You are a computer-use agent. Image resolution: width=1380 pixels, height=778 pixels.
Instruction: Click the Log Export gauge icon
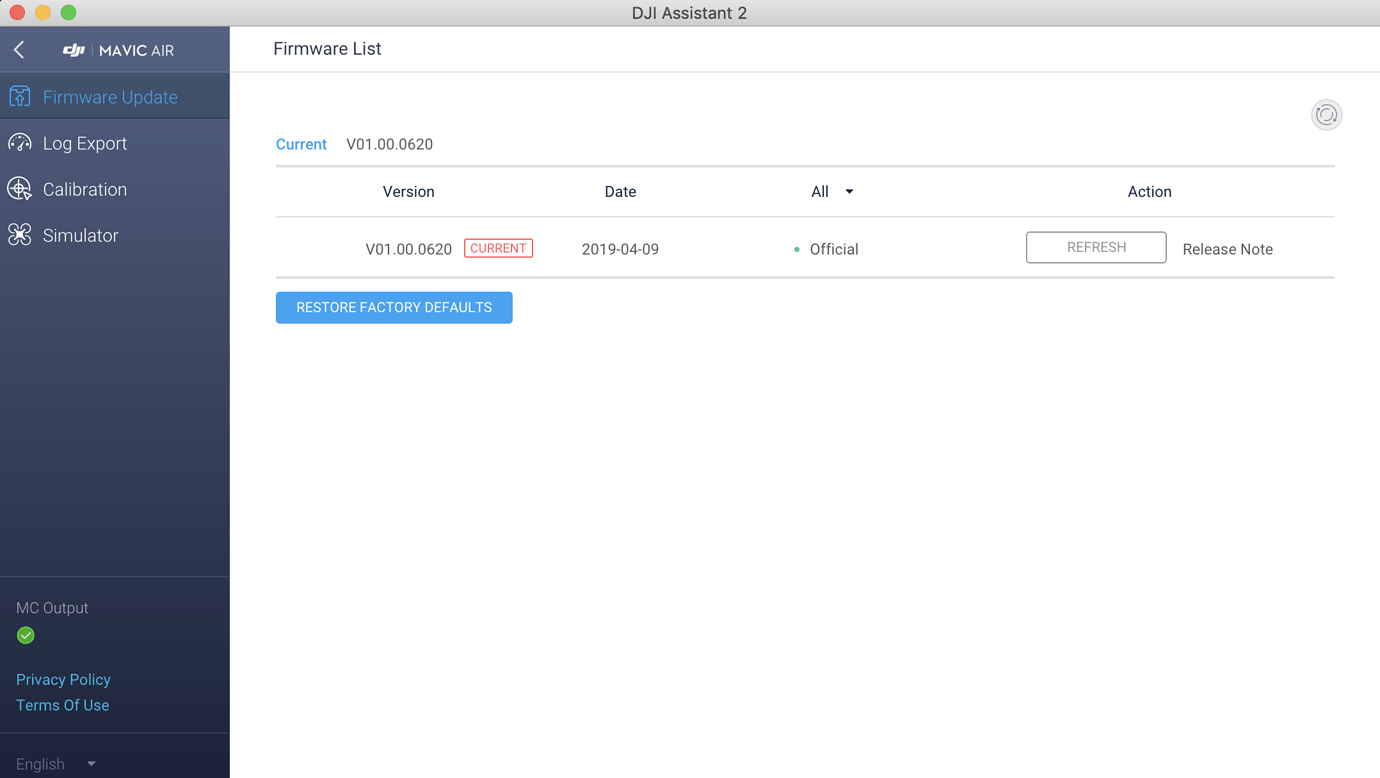pyautogui.click(x=20, y=143)
